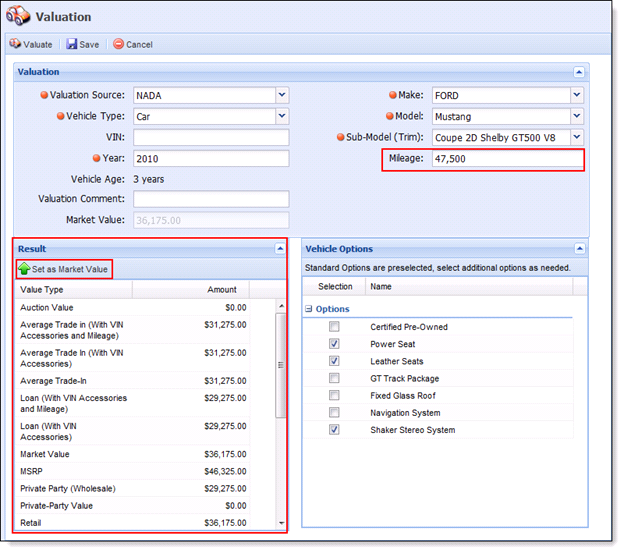624x550 pixels.
Task: Click the Shaker Stereo System name
Action: click(413, 430)
